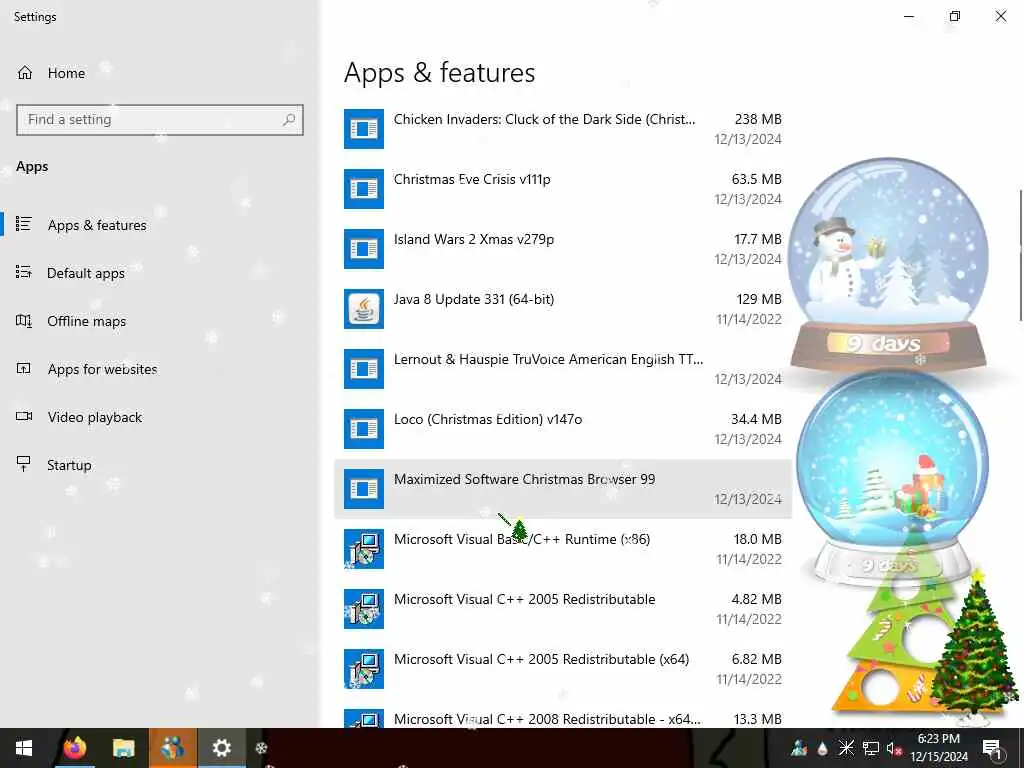Click the Settings gear taskbar button

coord(221,748)
